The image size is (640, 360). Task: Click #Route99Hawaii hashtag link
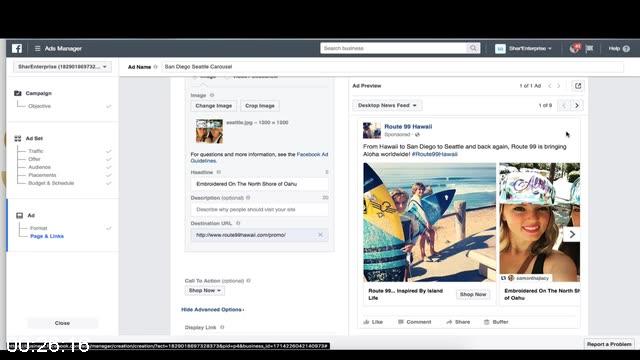pos(434,154)
